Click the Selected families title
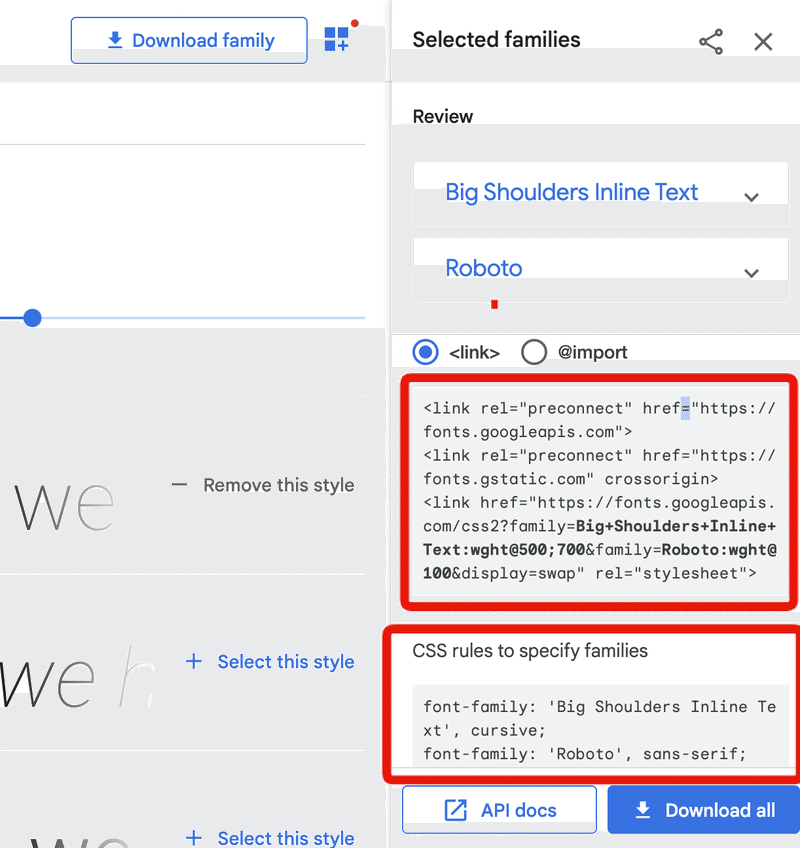Screen dimensions: 800x848 pos(496,39)
